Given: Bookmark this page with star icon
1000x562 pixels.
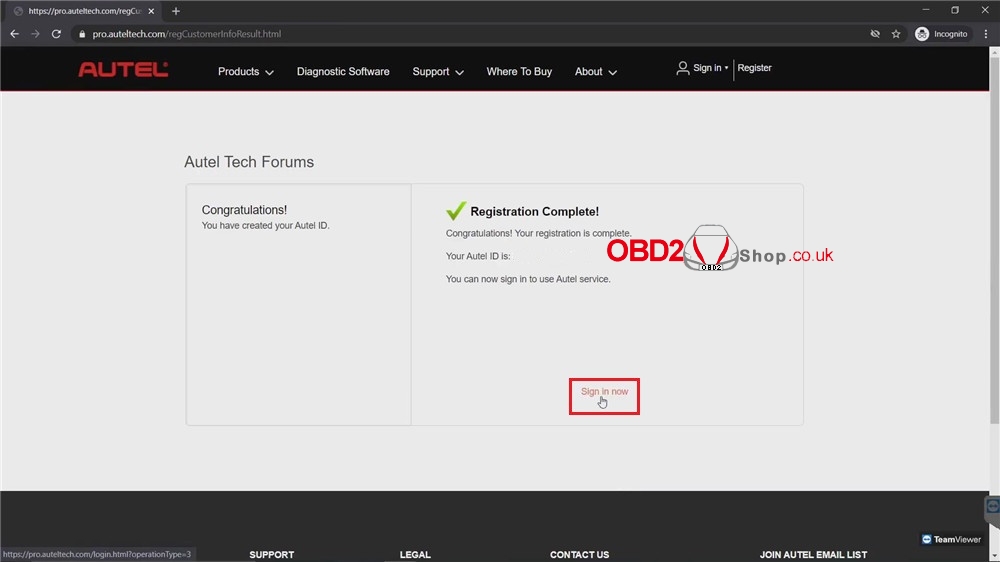Looking at the screenshot, I should (x=896, y=34).
